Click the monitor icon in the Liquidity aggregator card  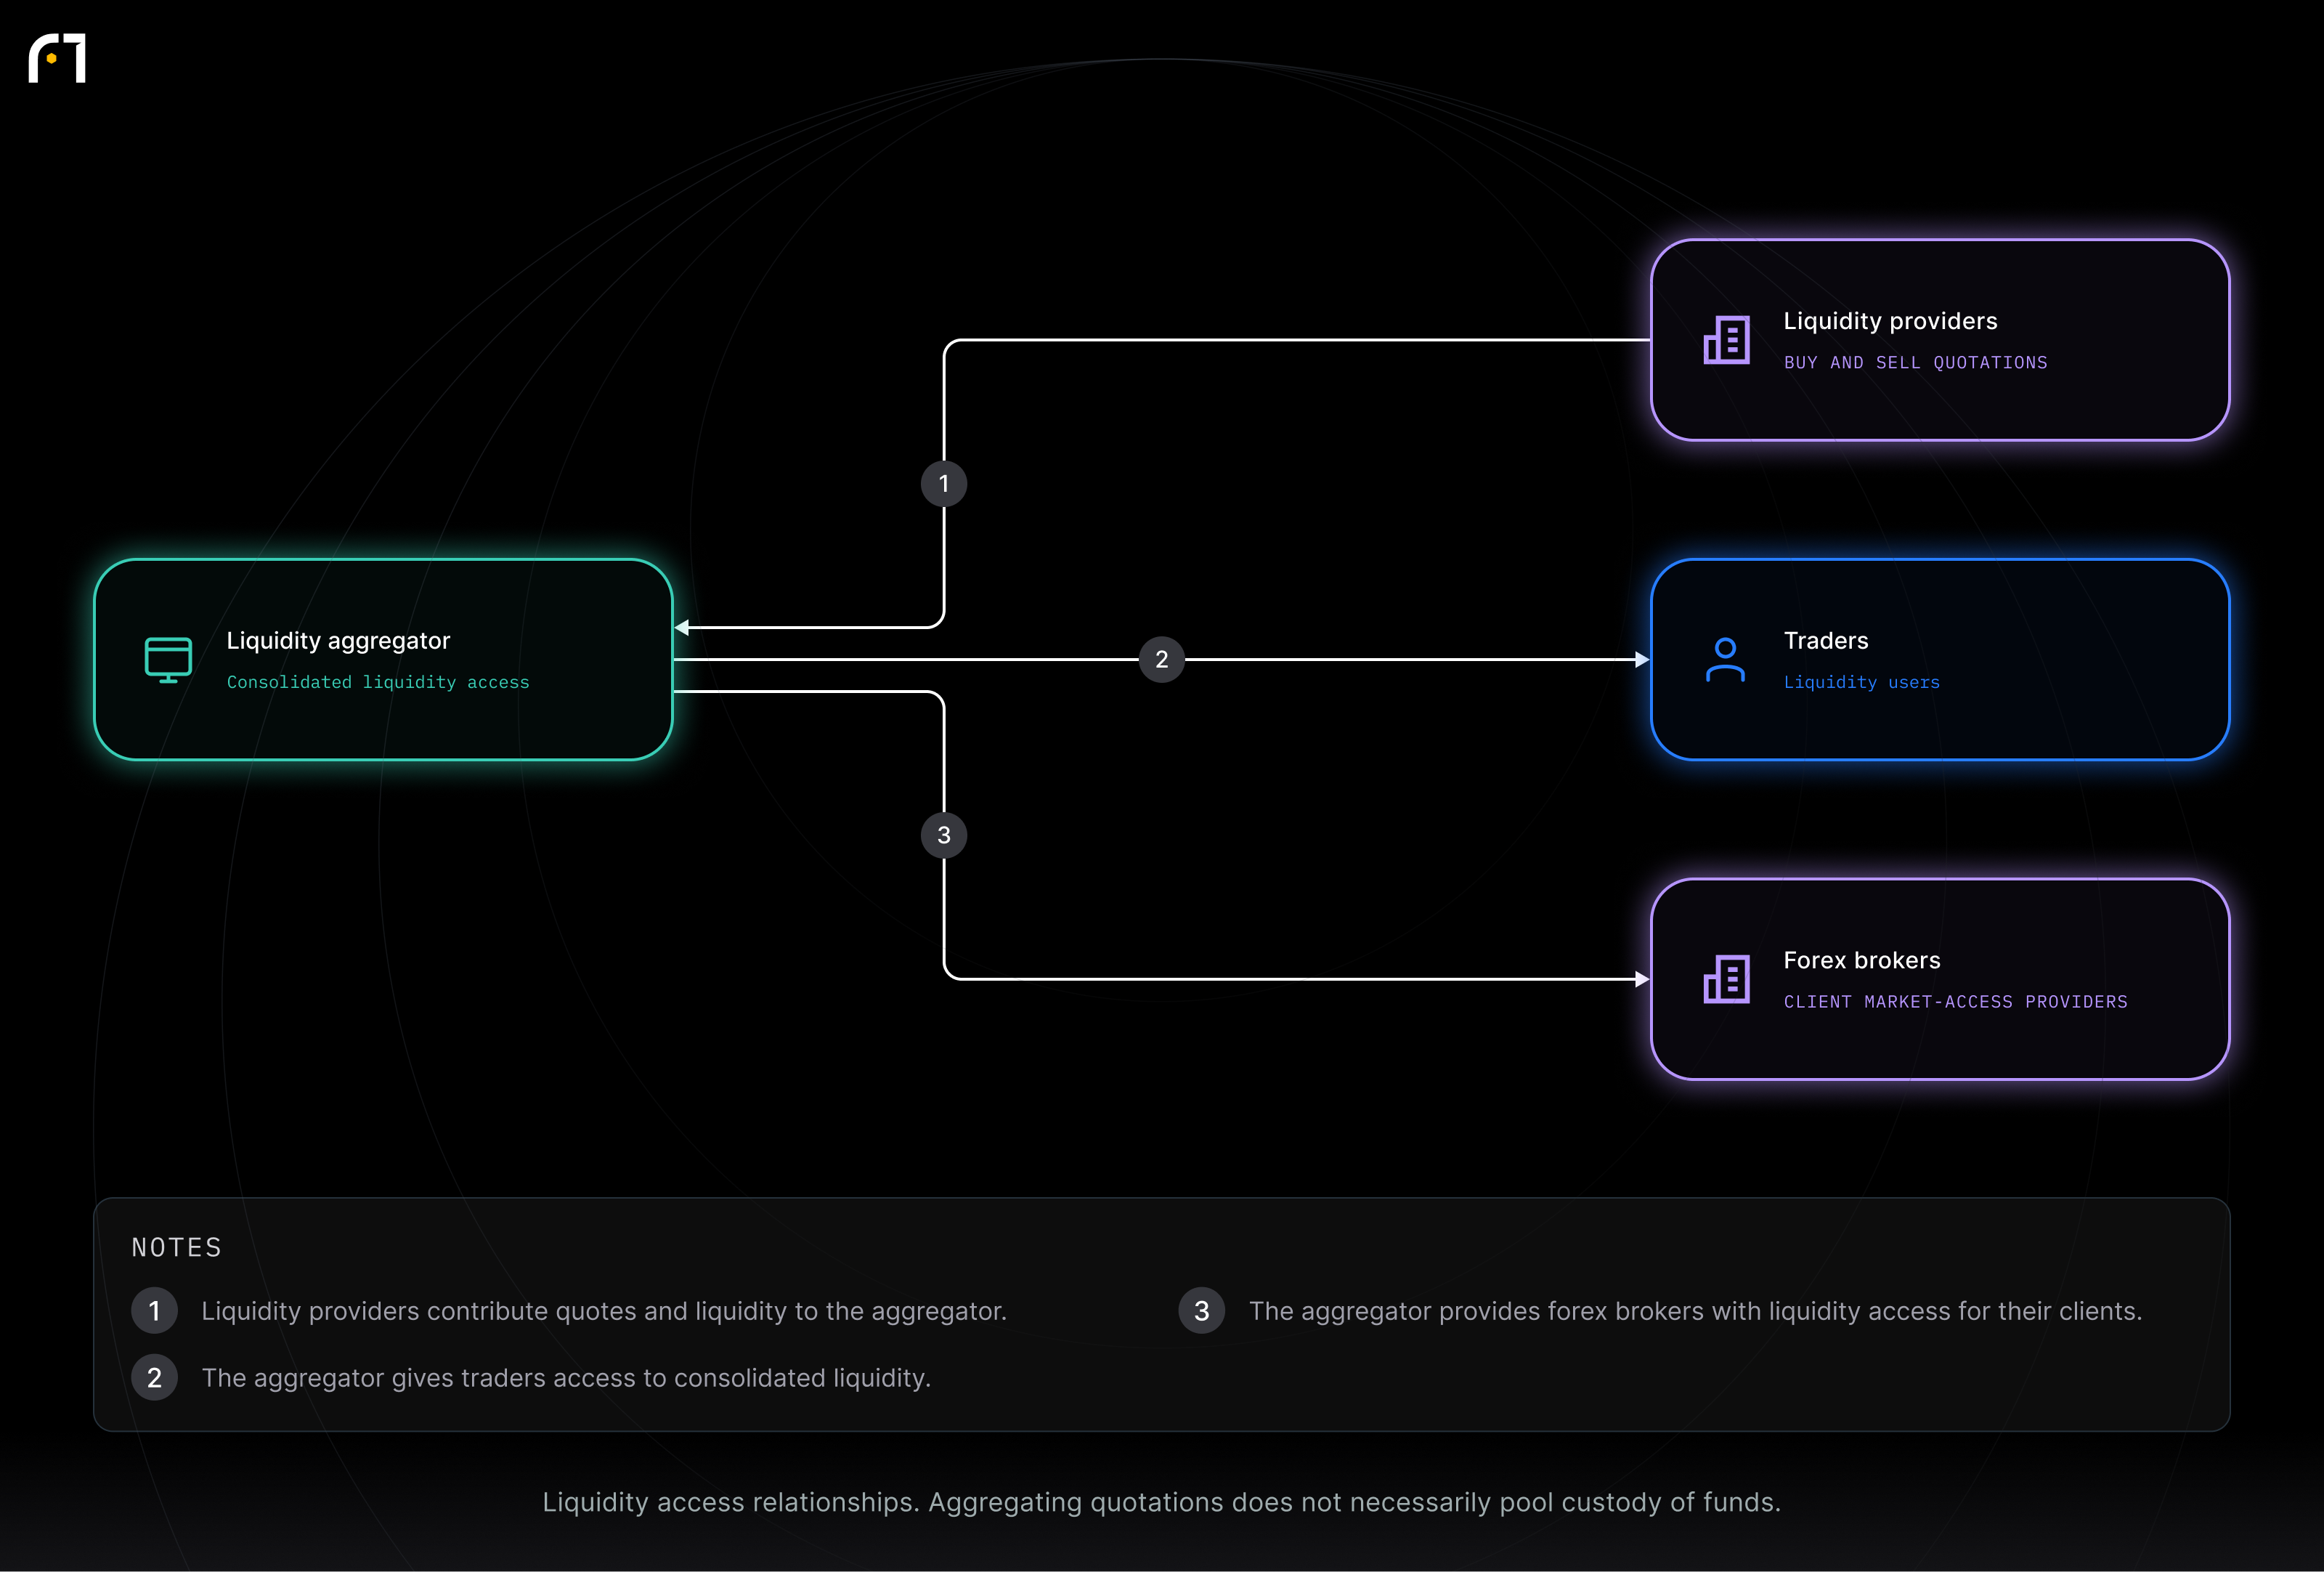[x=168, y=660]
